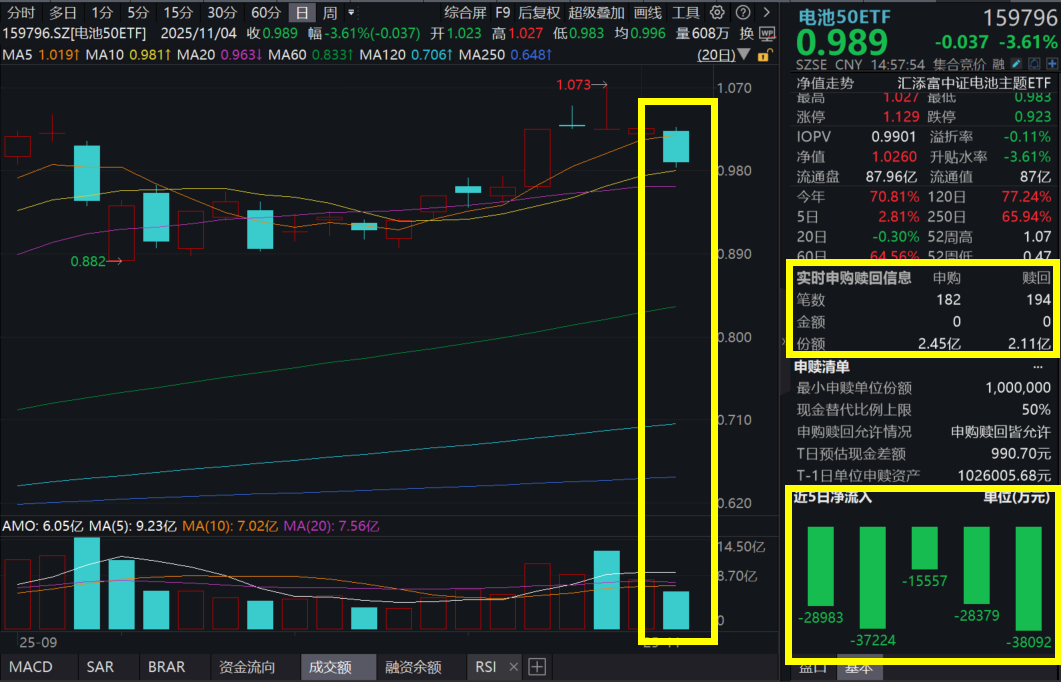
Task: Enable the 日 daily candlestick view
Action: click(x=303, y=13)
